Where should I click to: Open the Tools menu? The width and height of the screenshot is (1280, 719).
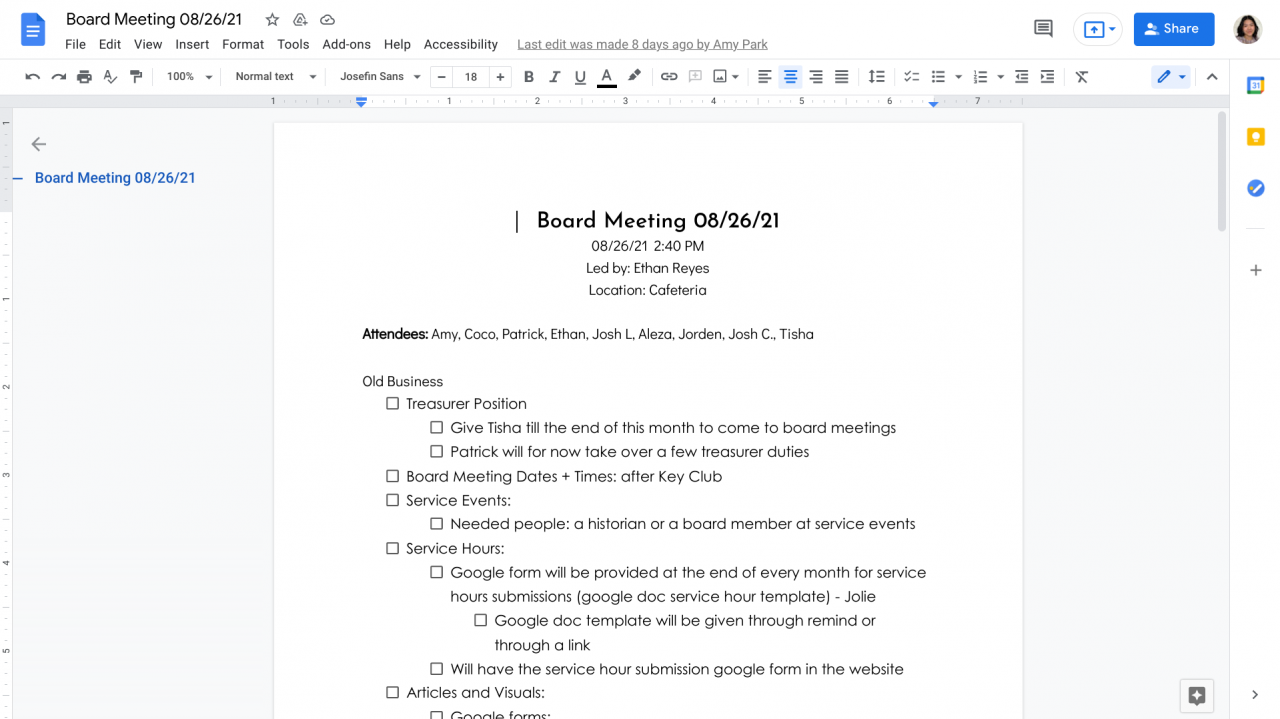tap(293, 44)
